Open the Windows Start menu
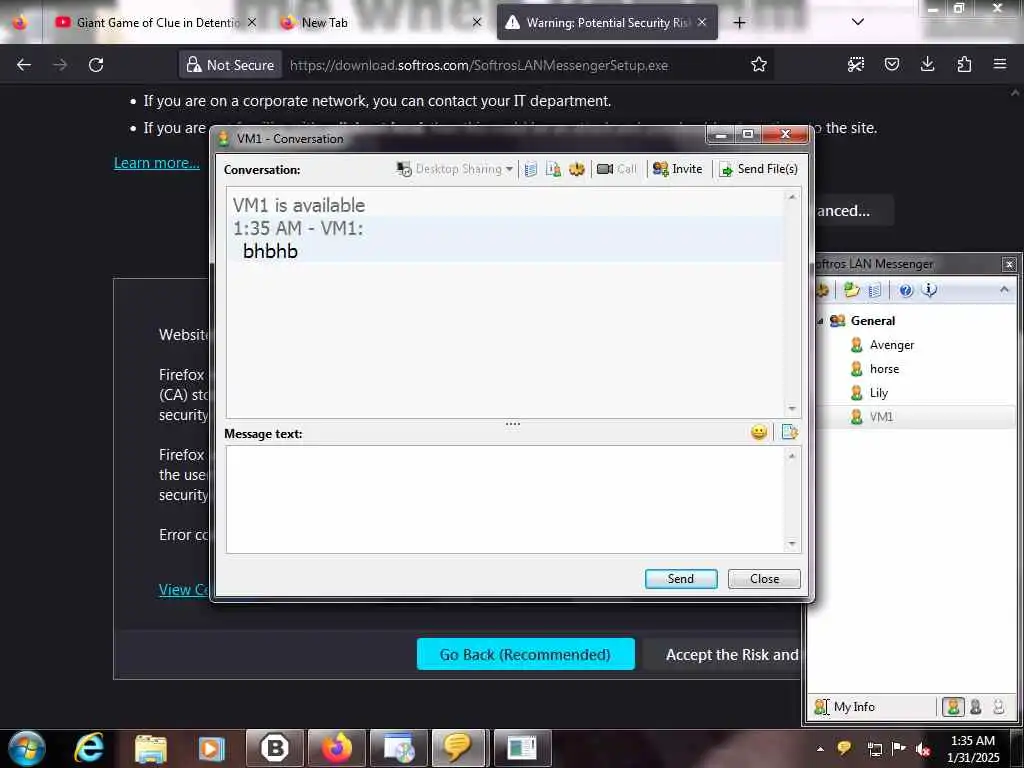The width and height of the screenshot is (1024, 768). coord(27,748)
